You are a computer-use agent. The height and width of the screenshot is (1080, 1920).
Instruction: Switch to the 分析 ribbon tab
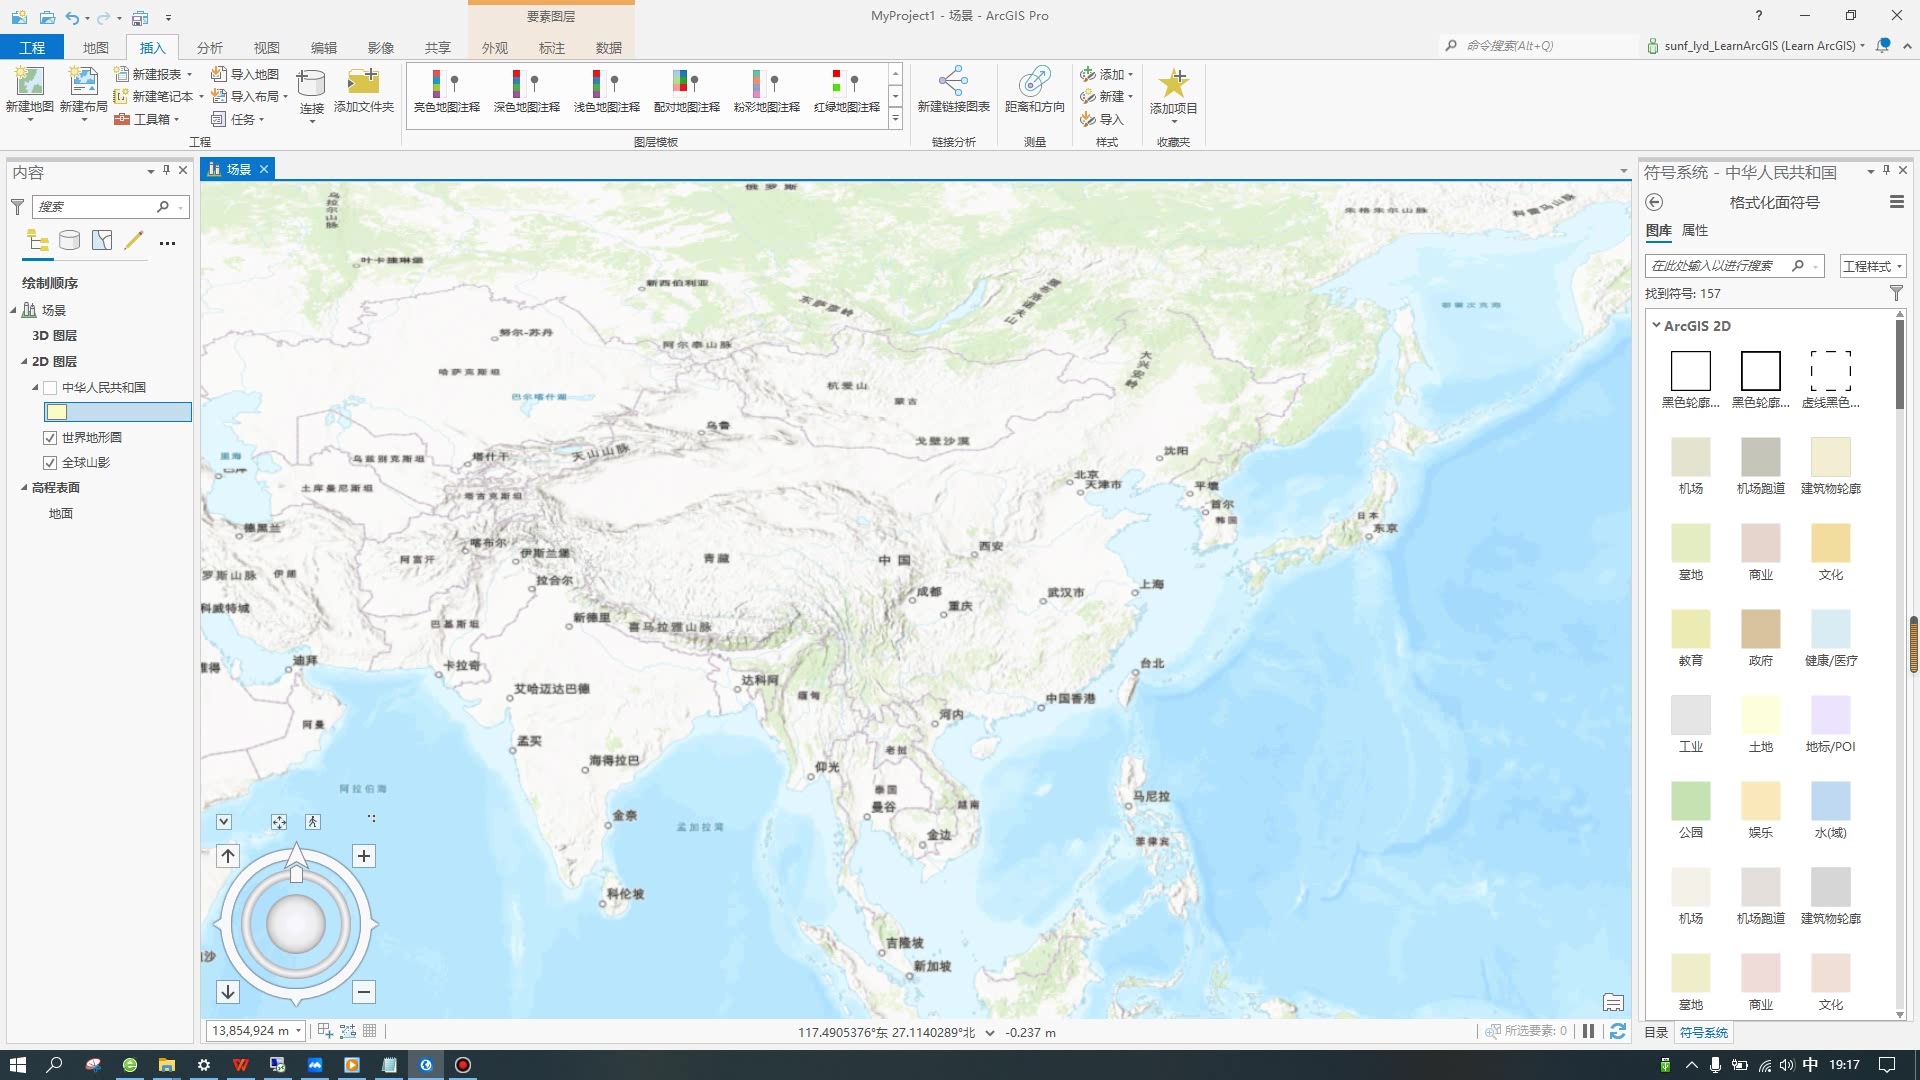[209, 47]
